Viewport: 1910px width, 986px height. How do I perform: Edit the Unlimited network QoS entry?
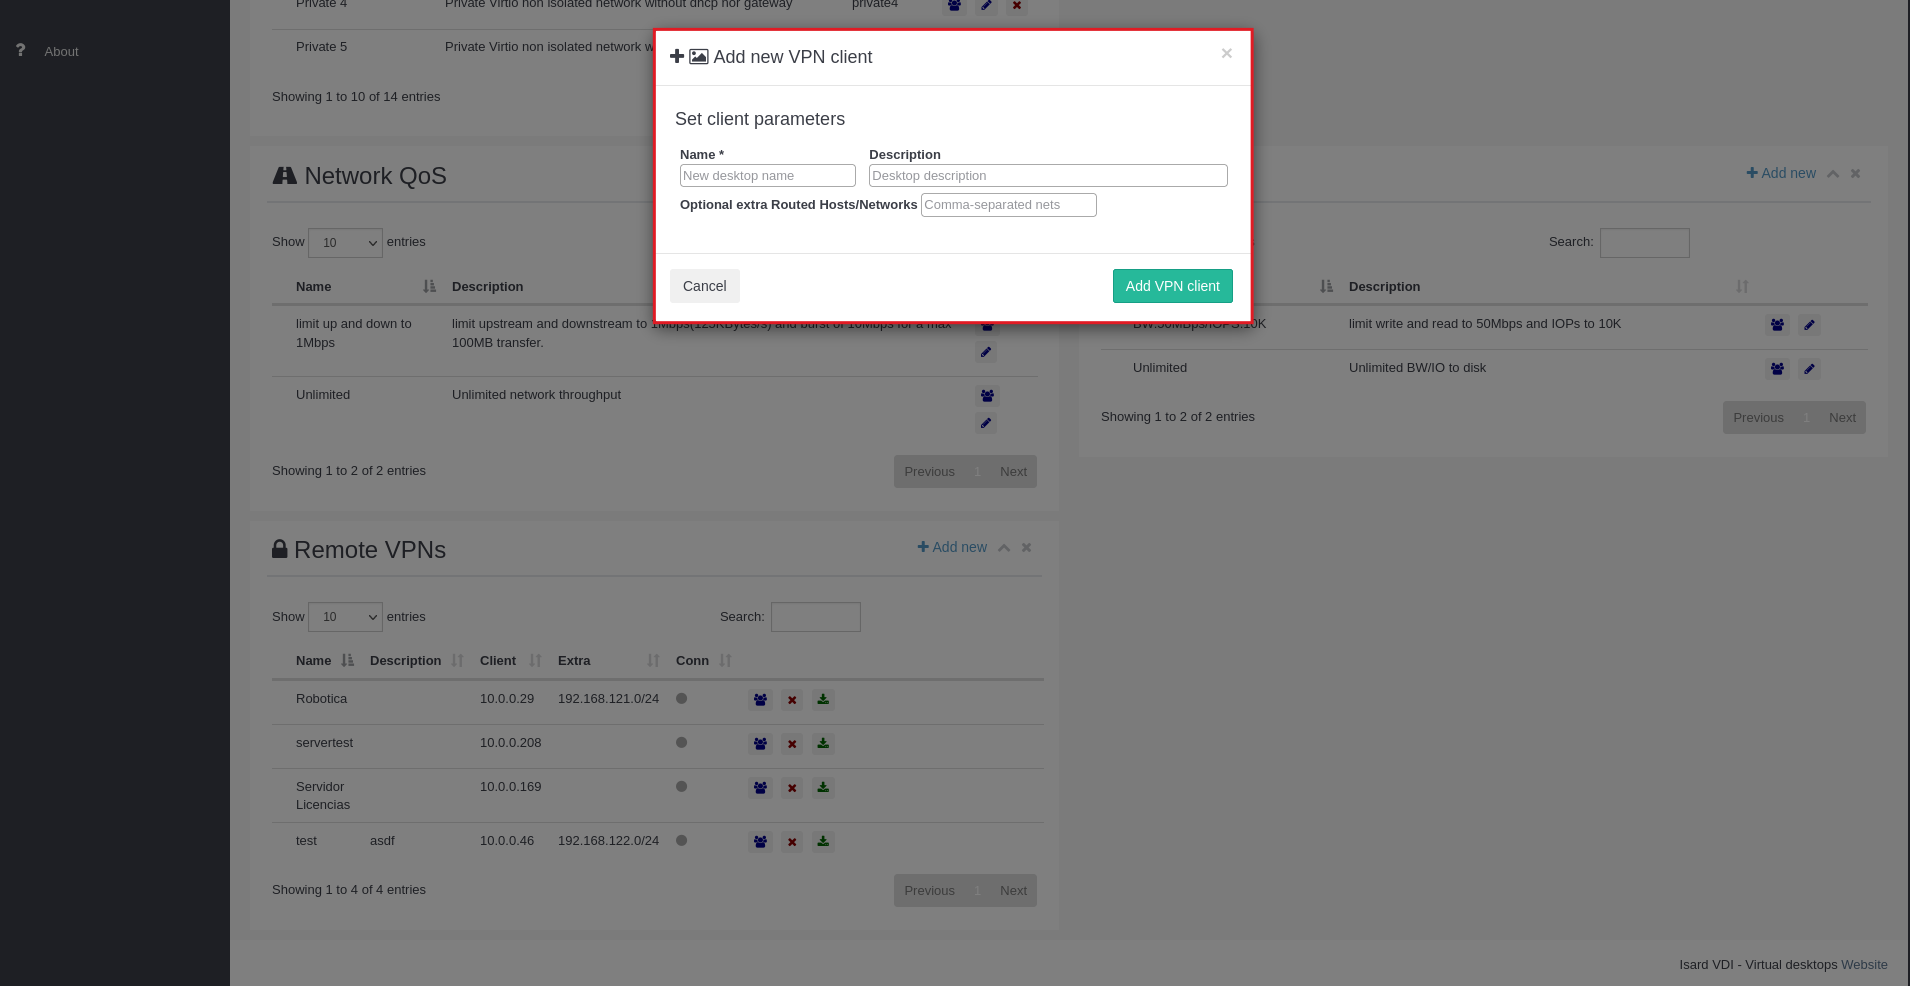click(x=986, y=423)
